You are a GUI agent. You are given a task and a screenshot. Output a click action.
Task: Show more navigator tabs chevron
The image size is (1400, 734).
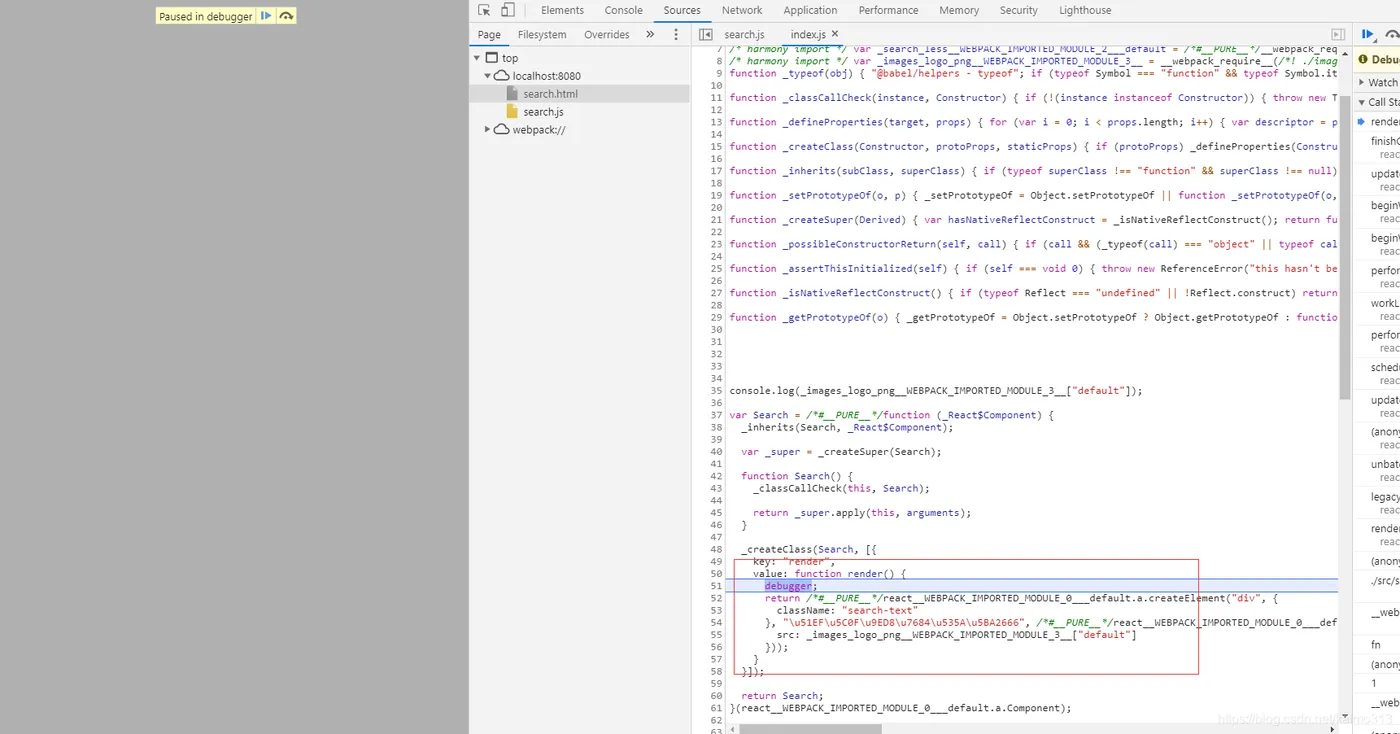[650, 34]
